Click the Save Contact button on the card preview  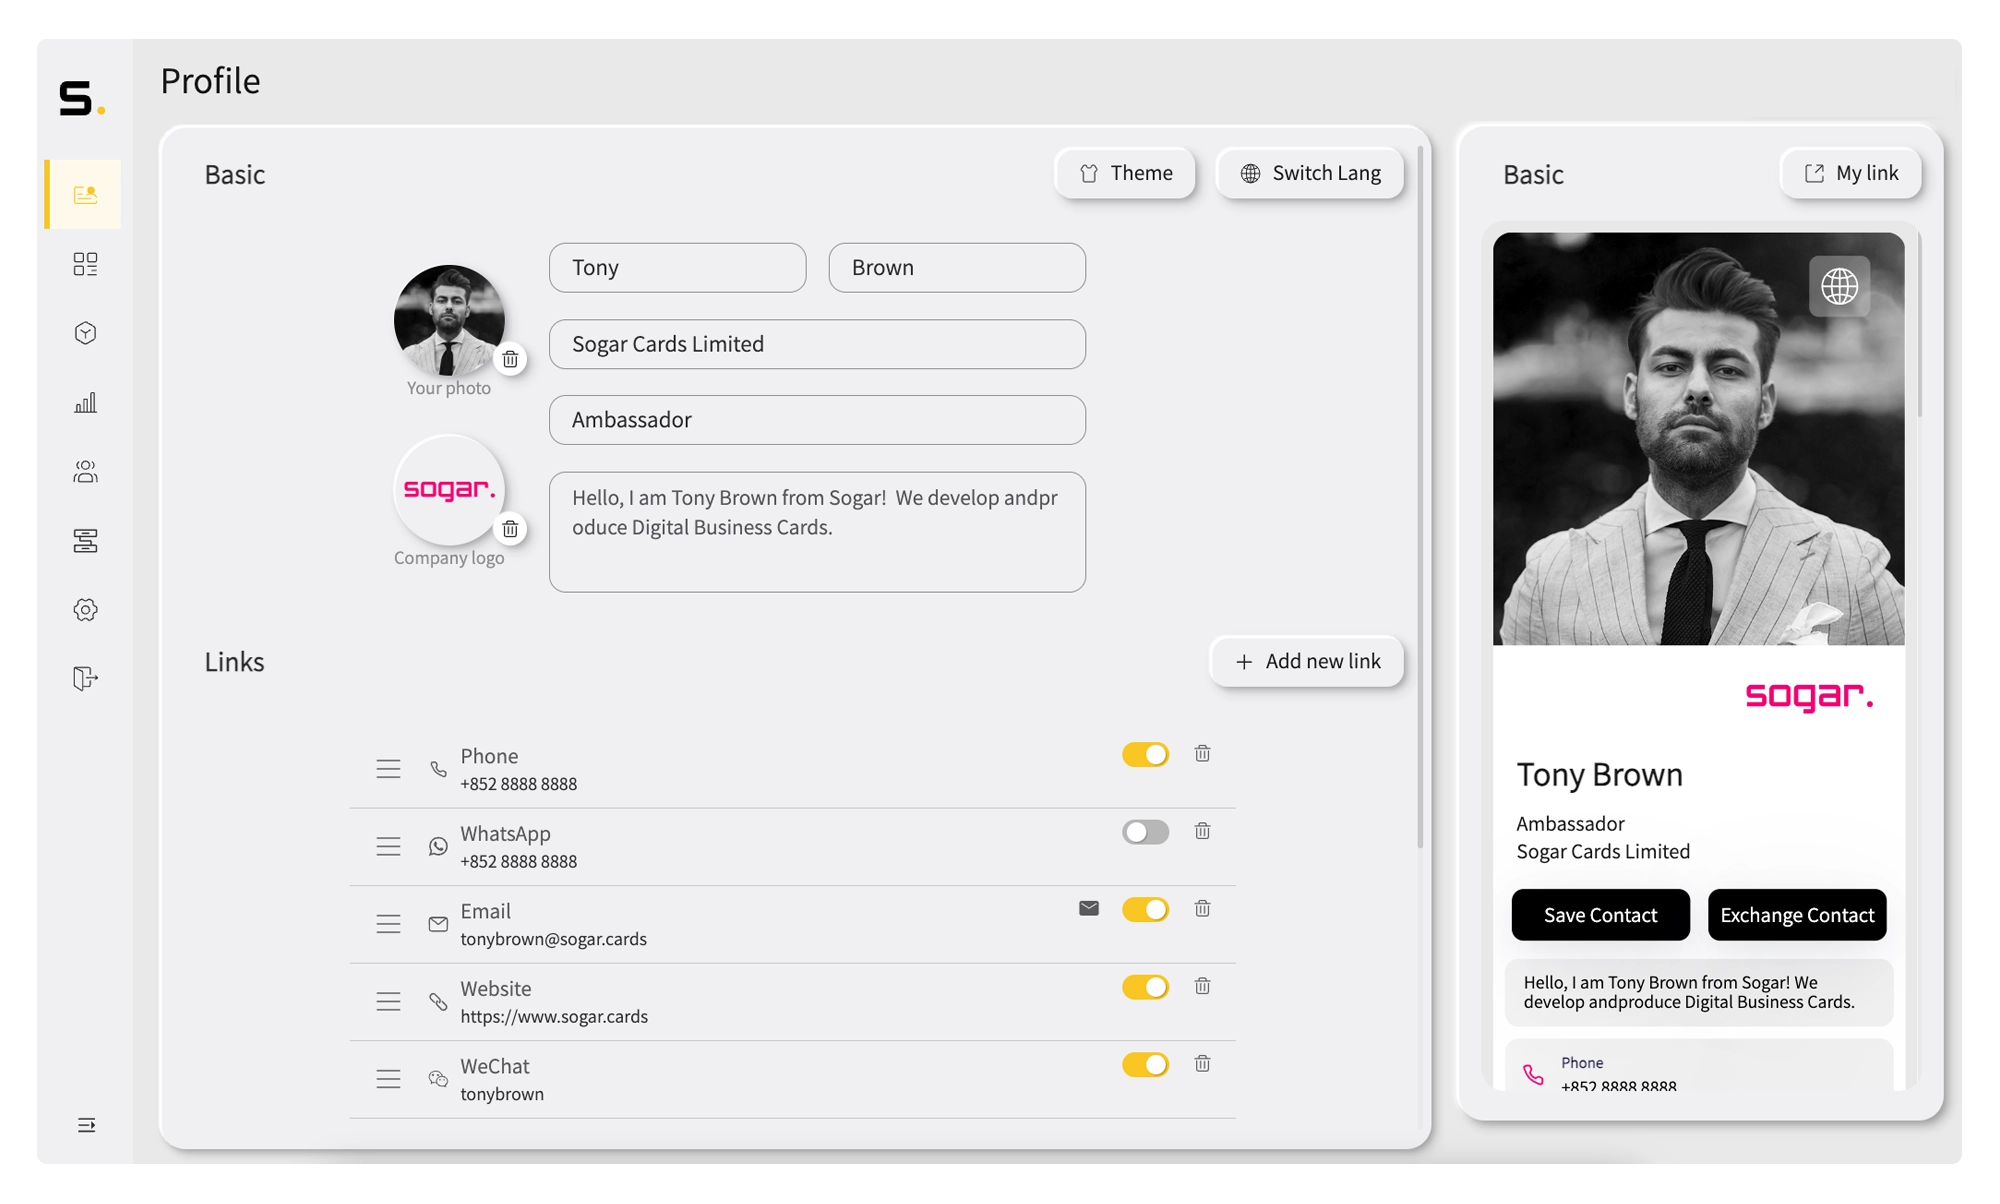(1600, 914)
